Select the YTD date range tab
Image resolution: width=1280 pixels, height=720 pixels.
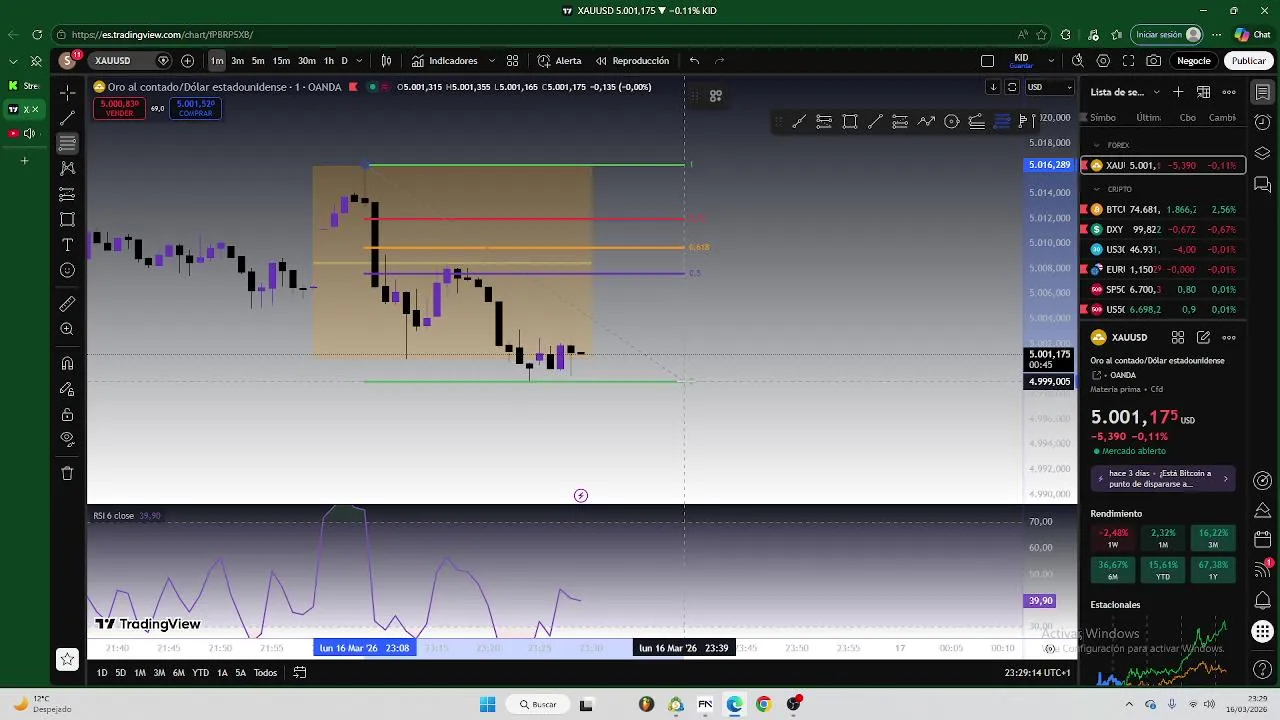[x=200, y=673]
